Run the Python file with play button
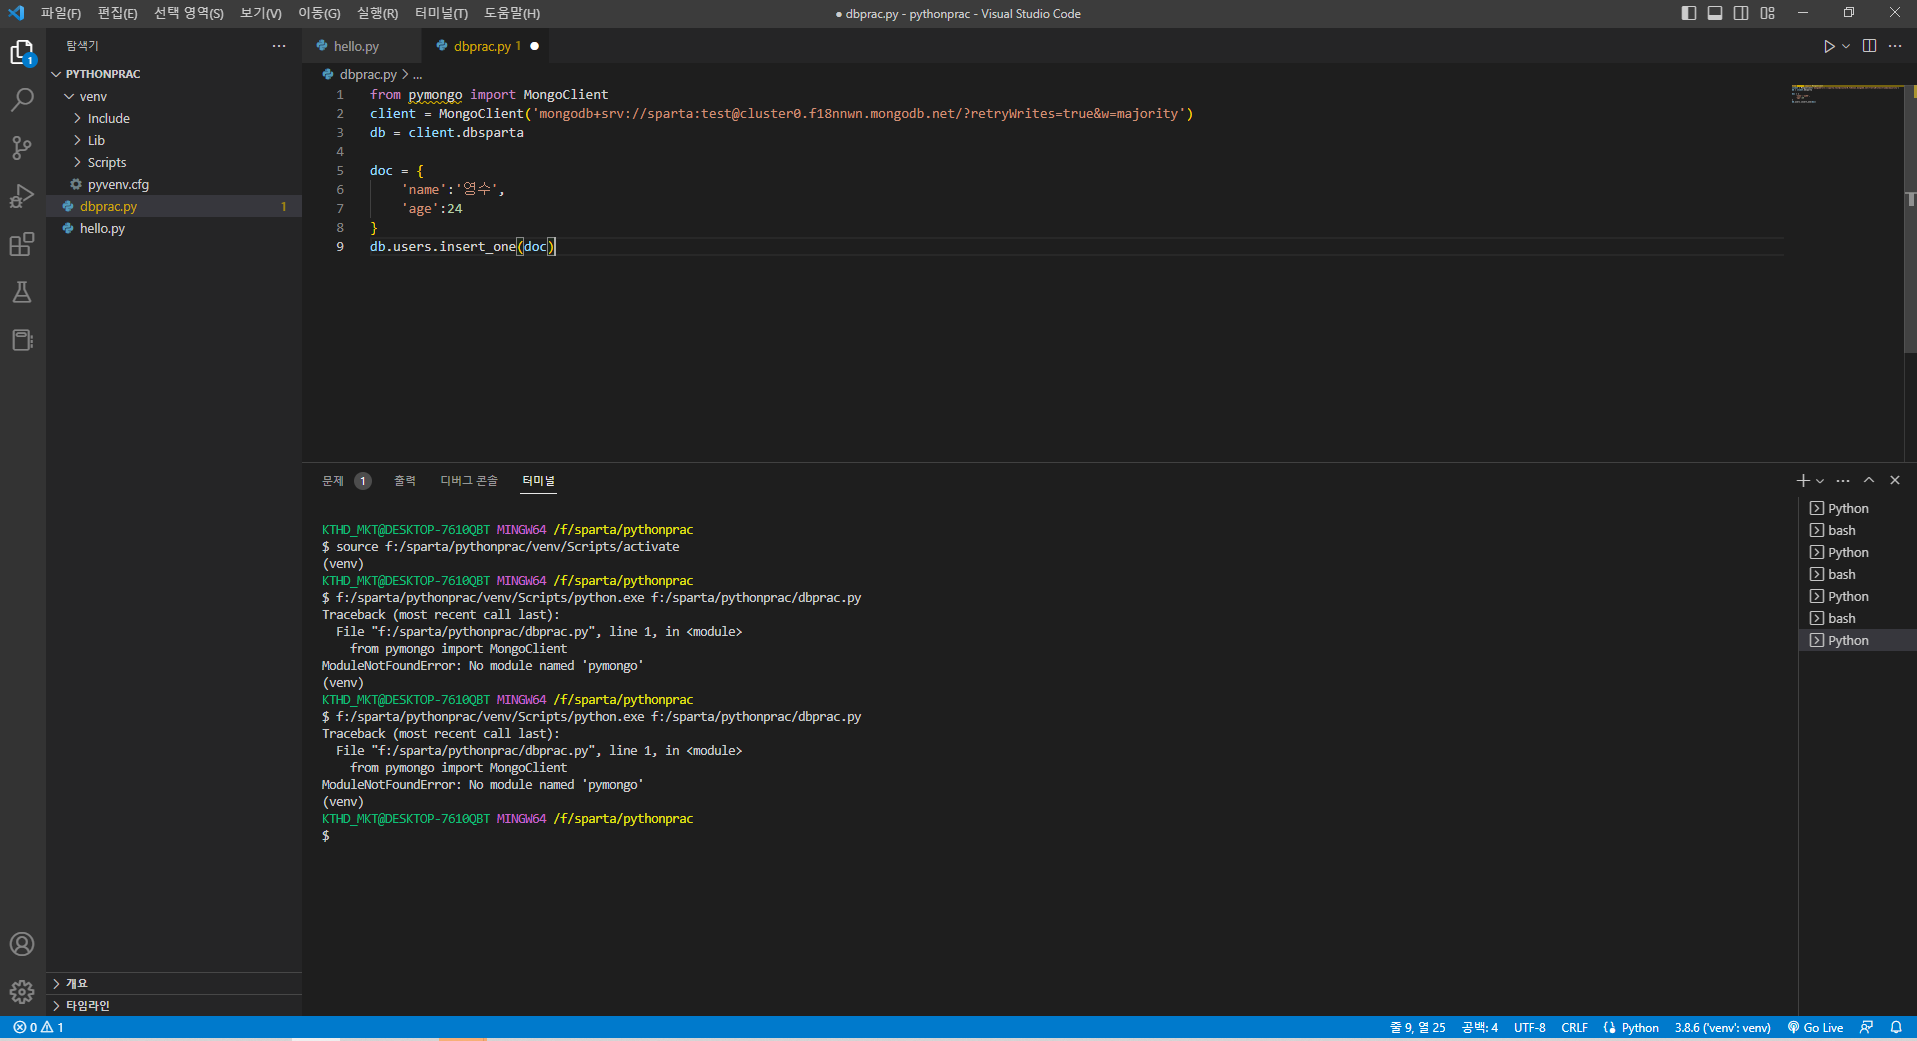The width and height of the screenshot is (1917, 1041). coord(1828,46)
